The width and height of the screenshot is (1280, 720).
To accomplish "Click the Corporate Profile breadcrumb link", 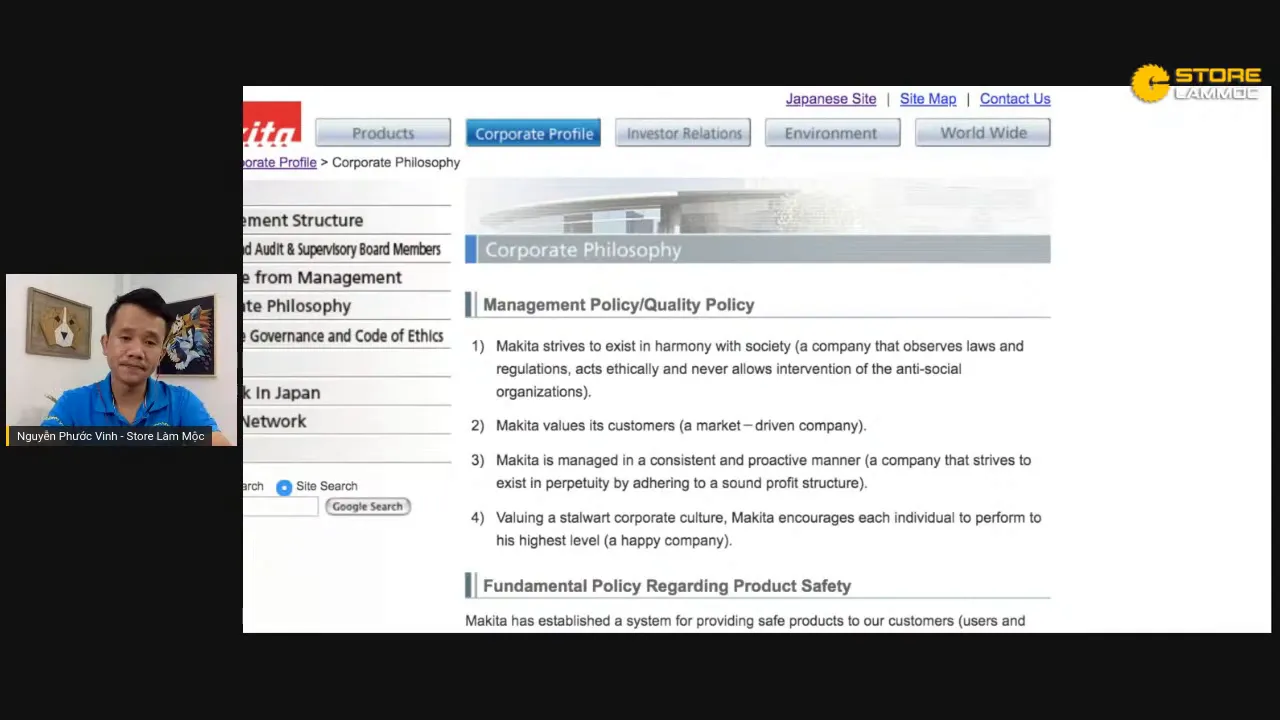I will 280,162.
